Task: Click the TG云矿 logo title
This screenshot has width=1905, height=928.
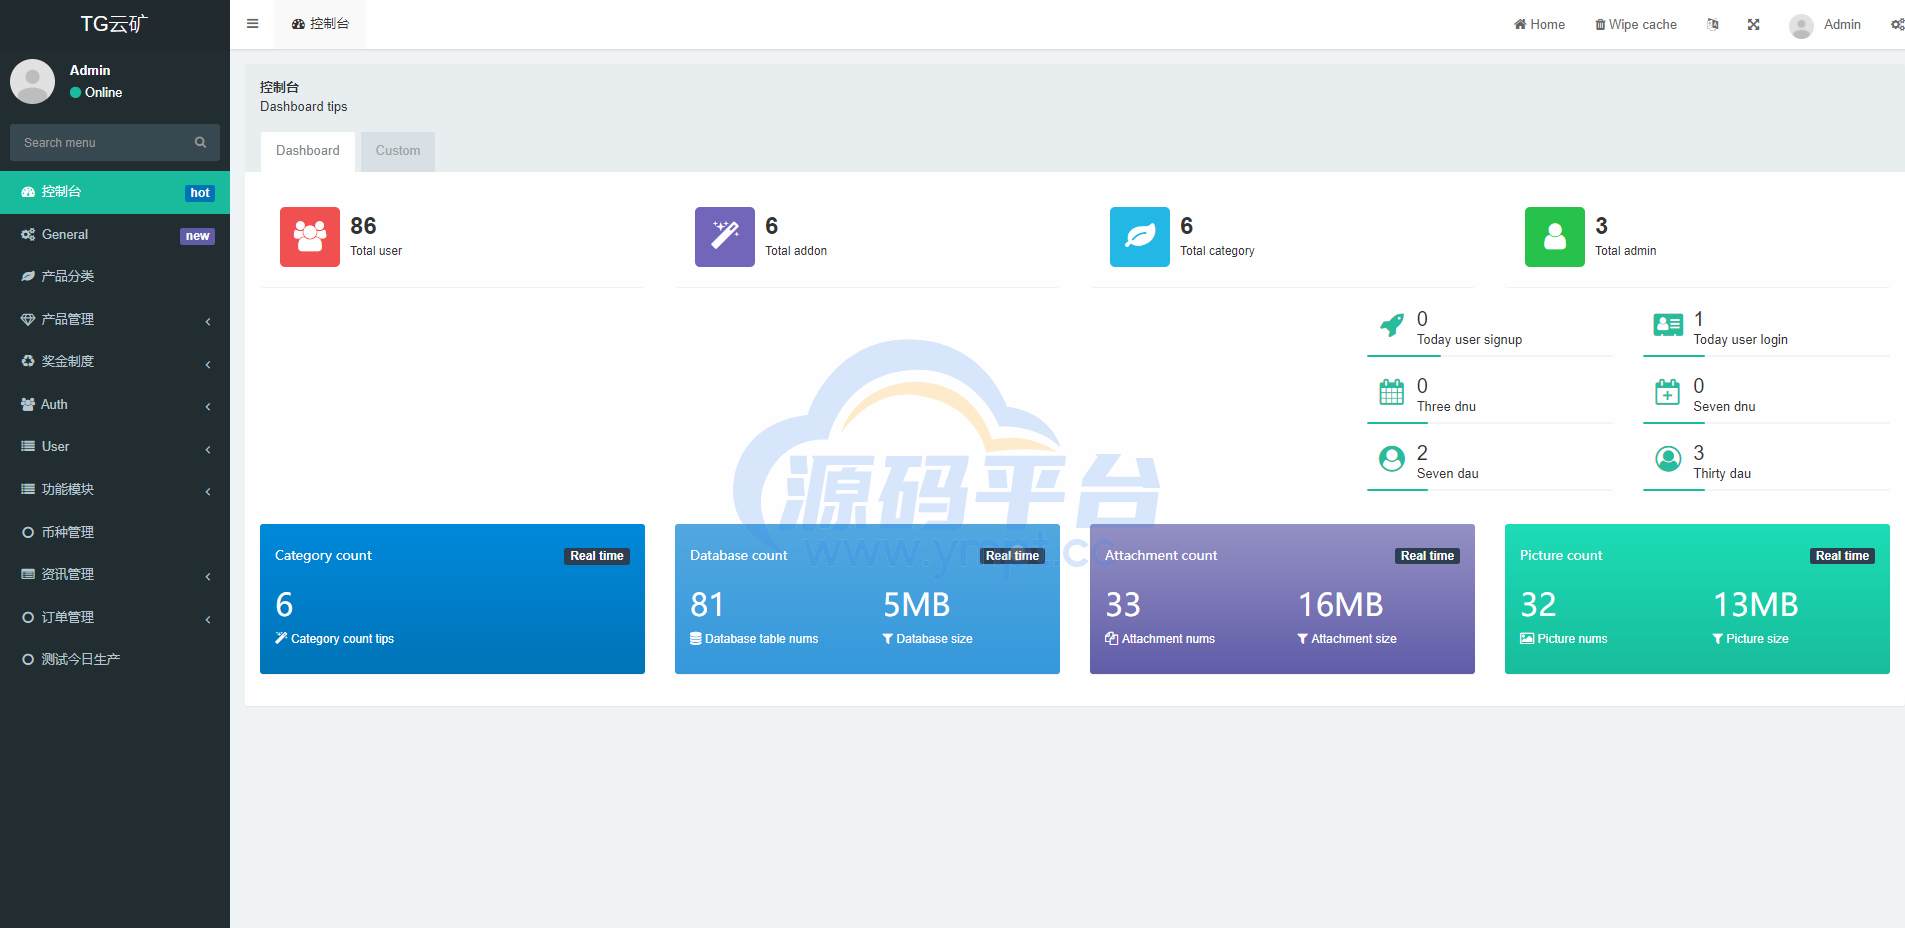Action: tap(114, 24)
